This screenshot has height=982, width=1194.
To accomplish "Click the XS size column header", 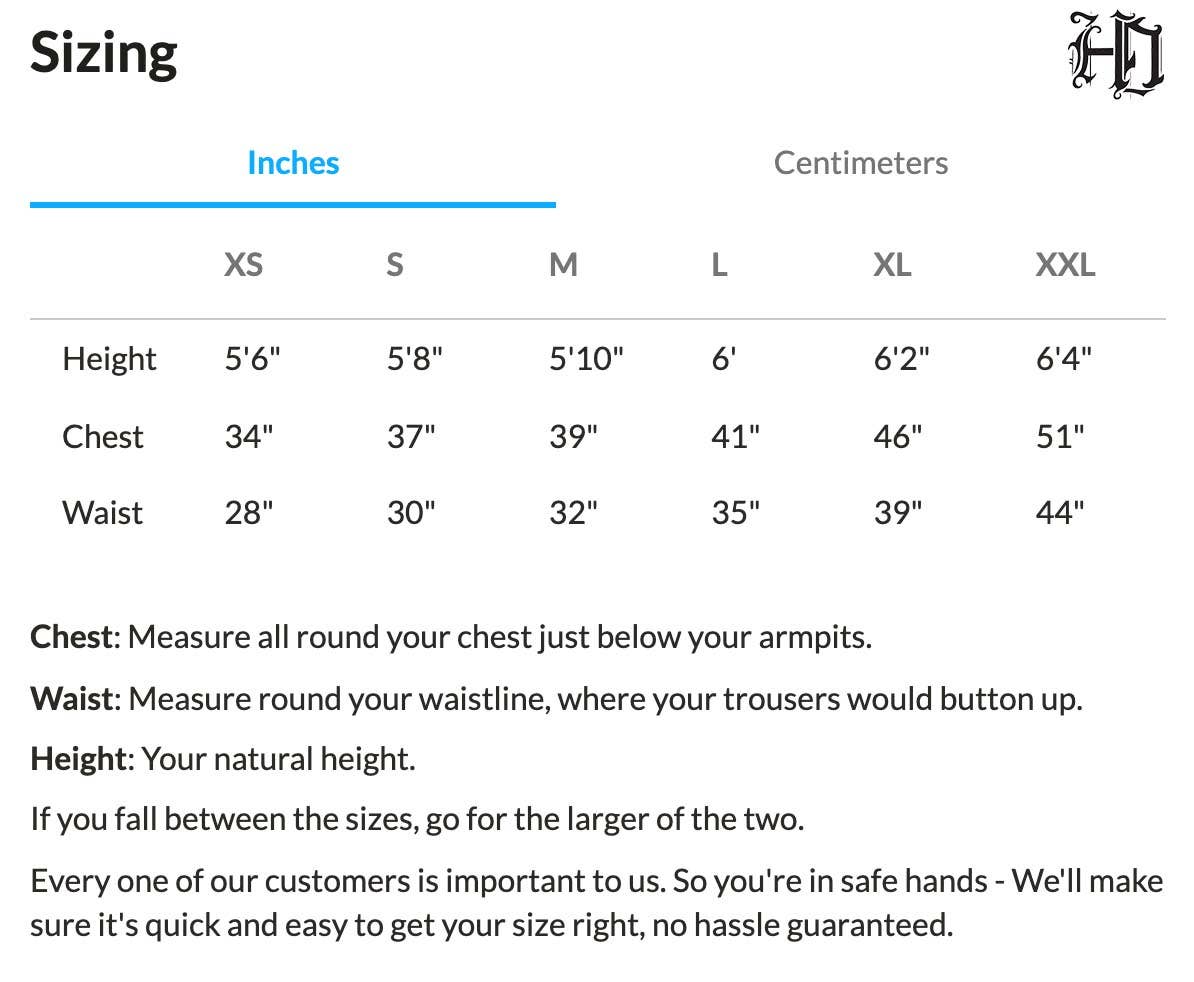I will click(x=243, y=265).
